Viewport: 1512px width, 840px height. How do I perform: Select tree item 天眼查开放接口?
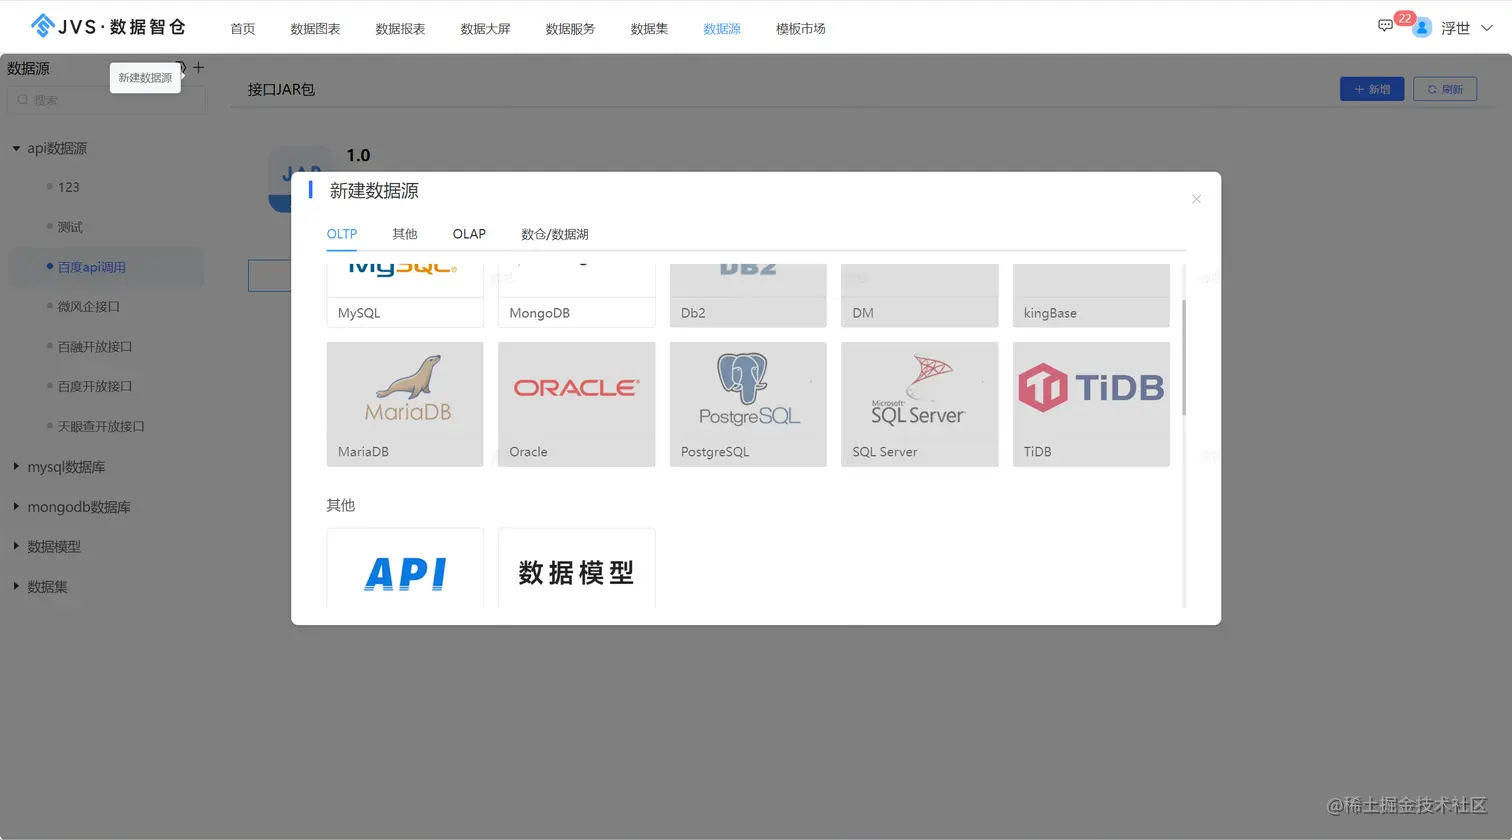click(101, 426)
